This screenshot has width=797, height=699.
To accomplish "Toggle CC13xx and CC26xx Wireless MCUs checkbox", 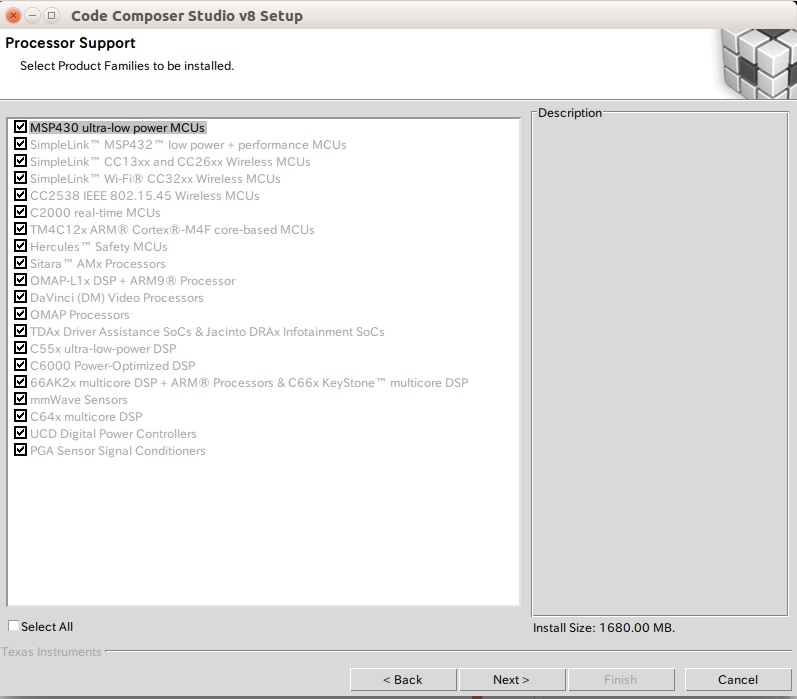I will click(x=20, y=161).
